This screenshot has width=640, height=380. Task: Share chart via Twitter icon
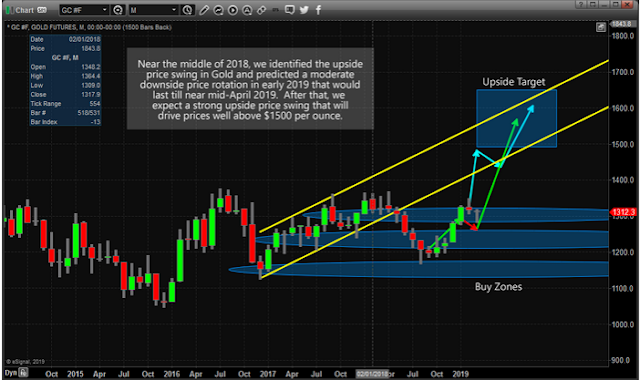click(304, 10)
